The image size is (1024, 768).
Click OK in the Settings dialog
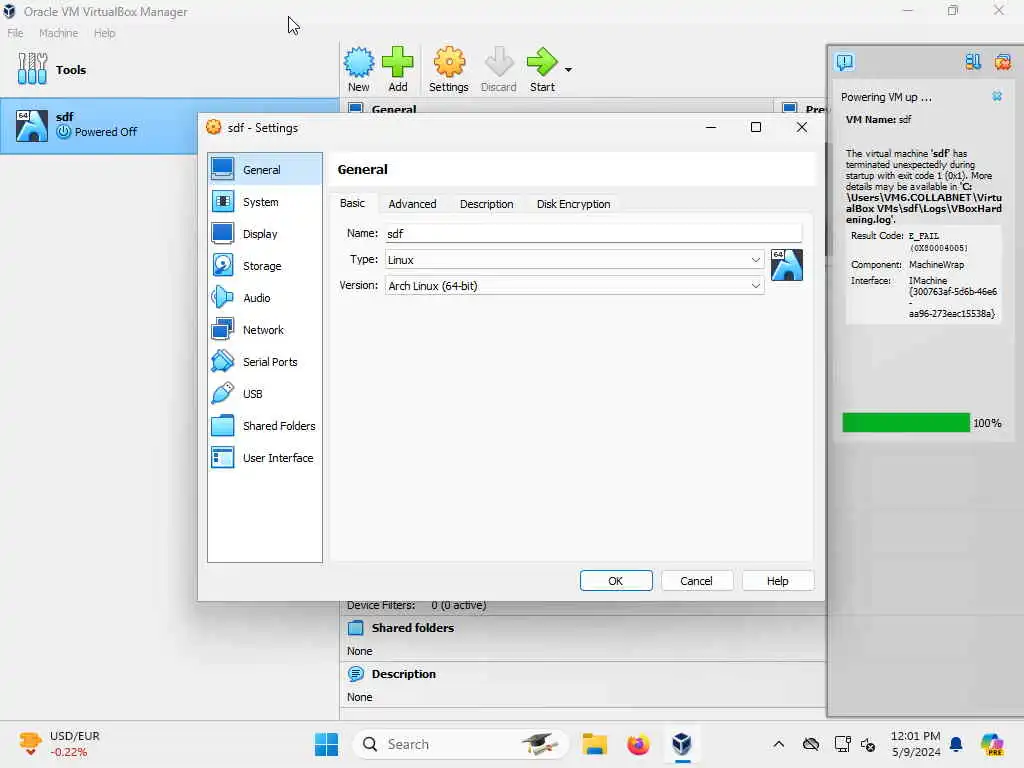coord(616,581)
